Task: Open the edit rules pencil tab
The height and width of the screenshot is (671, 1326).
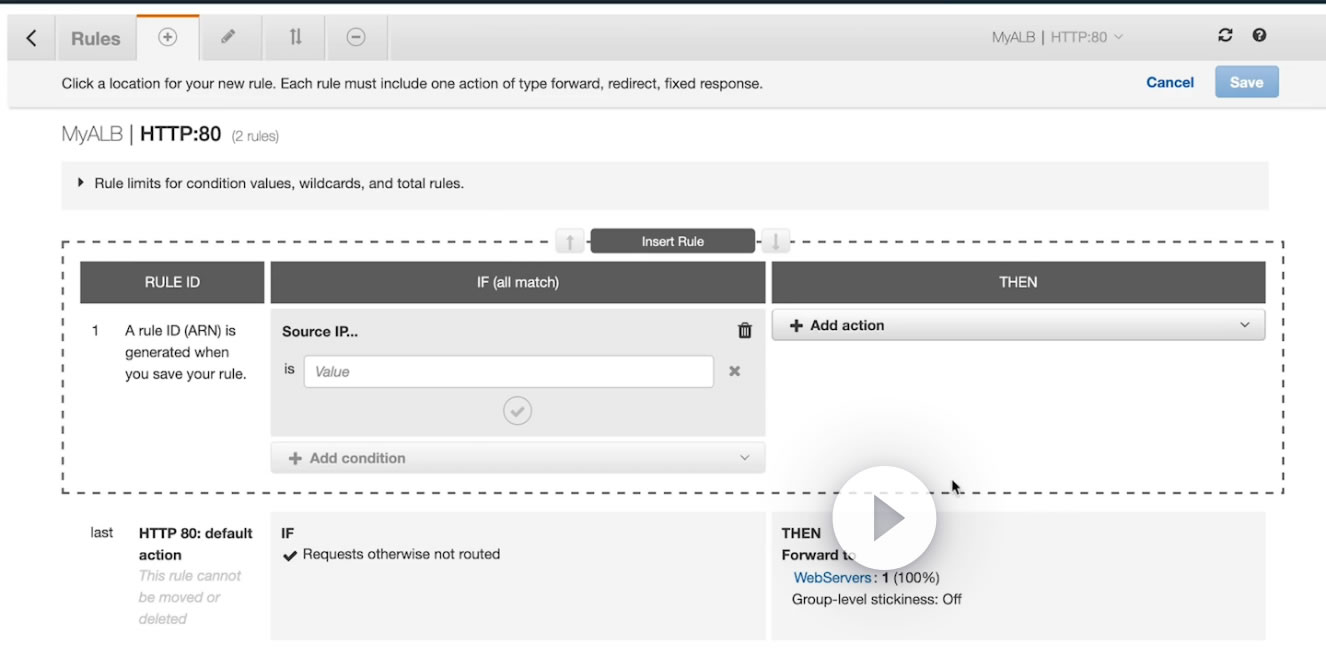Action: (x=228, y=37)
